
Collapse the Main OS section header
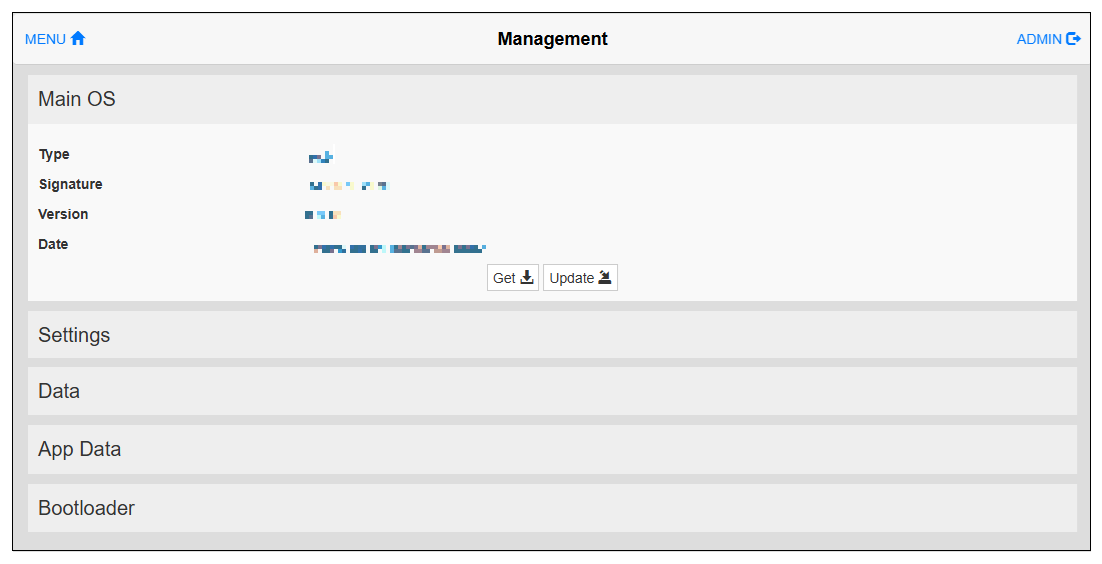[77, 99]
